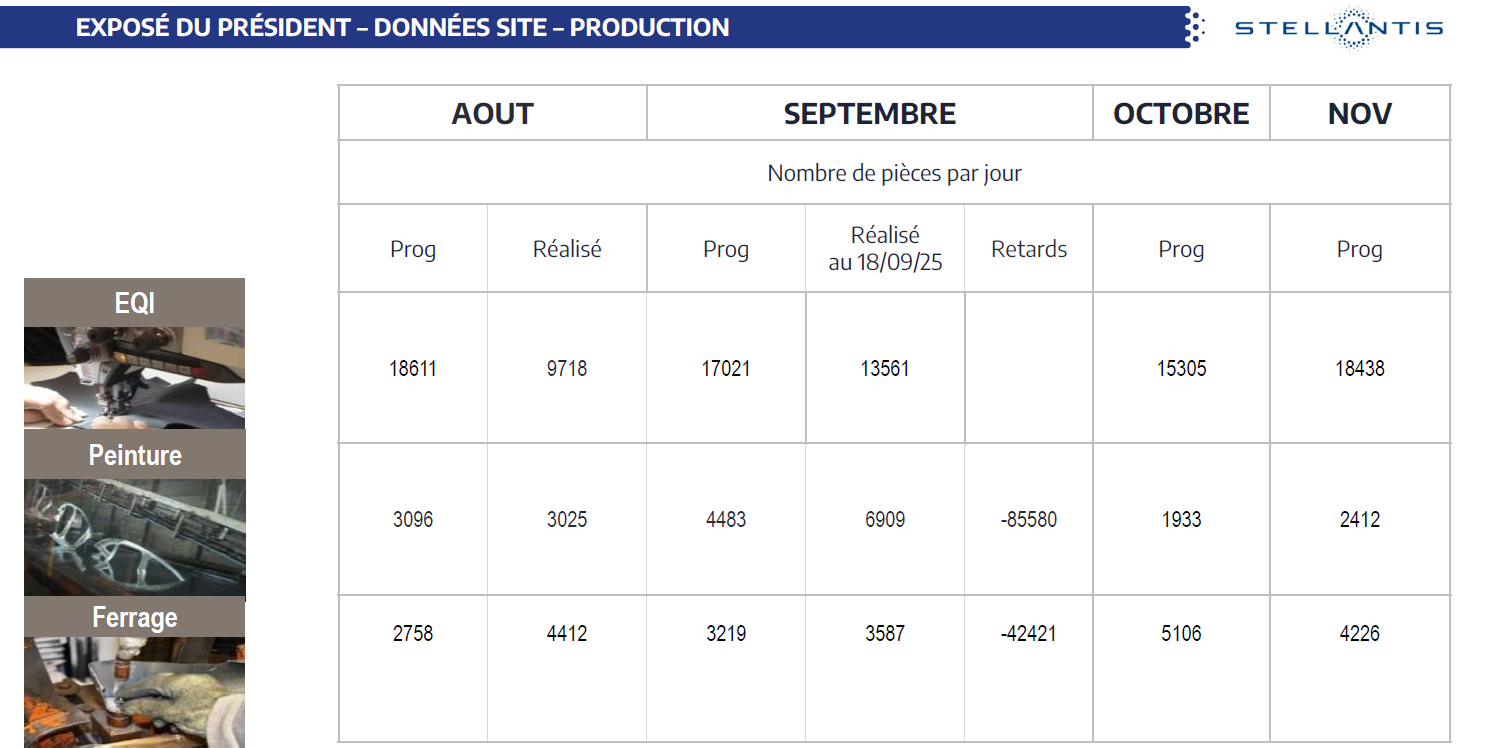1501x748 pixels.
Task: Select the Peinture workshop photo
Action: pyautogui.click(x=134, y=538)
